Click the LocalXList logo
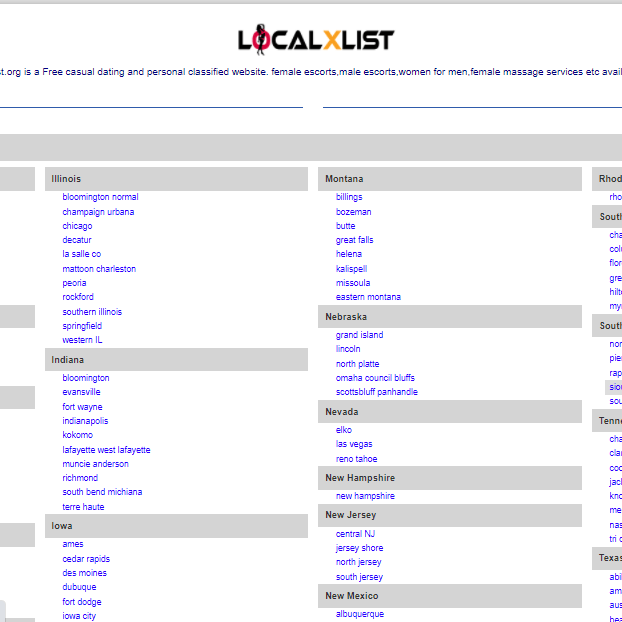 click(316, 39)
